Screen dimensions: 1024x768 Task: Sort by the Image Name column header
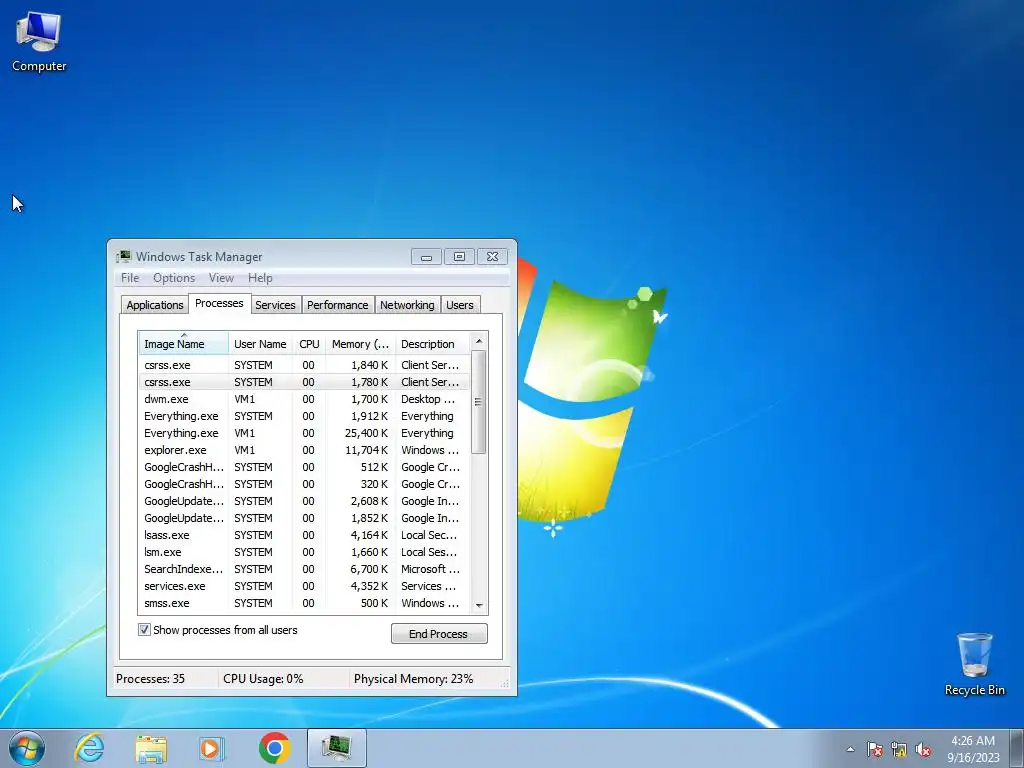click(184, 344)
